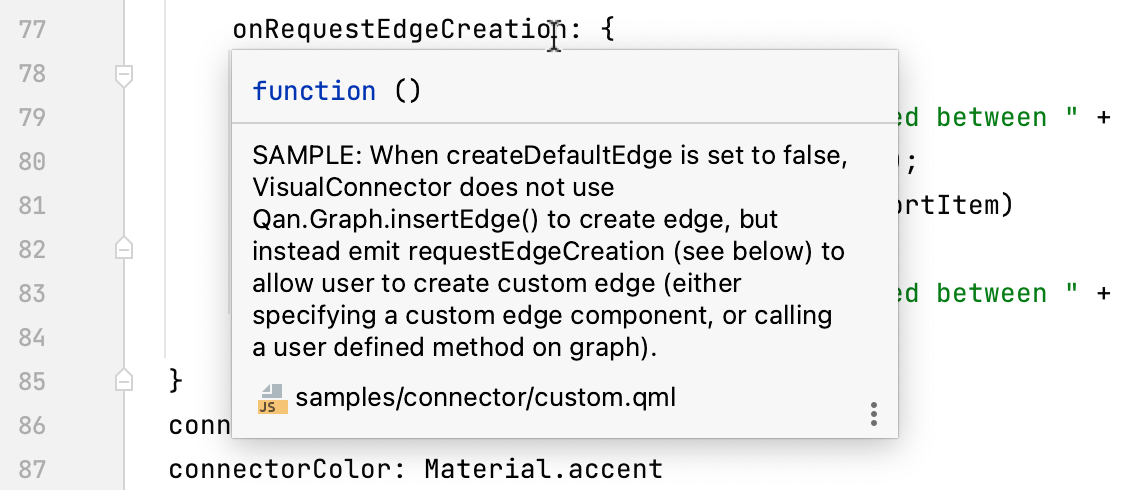The width and height of the screenshot is (1121, 490).
Task: Toggle the fold marker on line 82
Action: click(123, 247)
